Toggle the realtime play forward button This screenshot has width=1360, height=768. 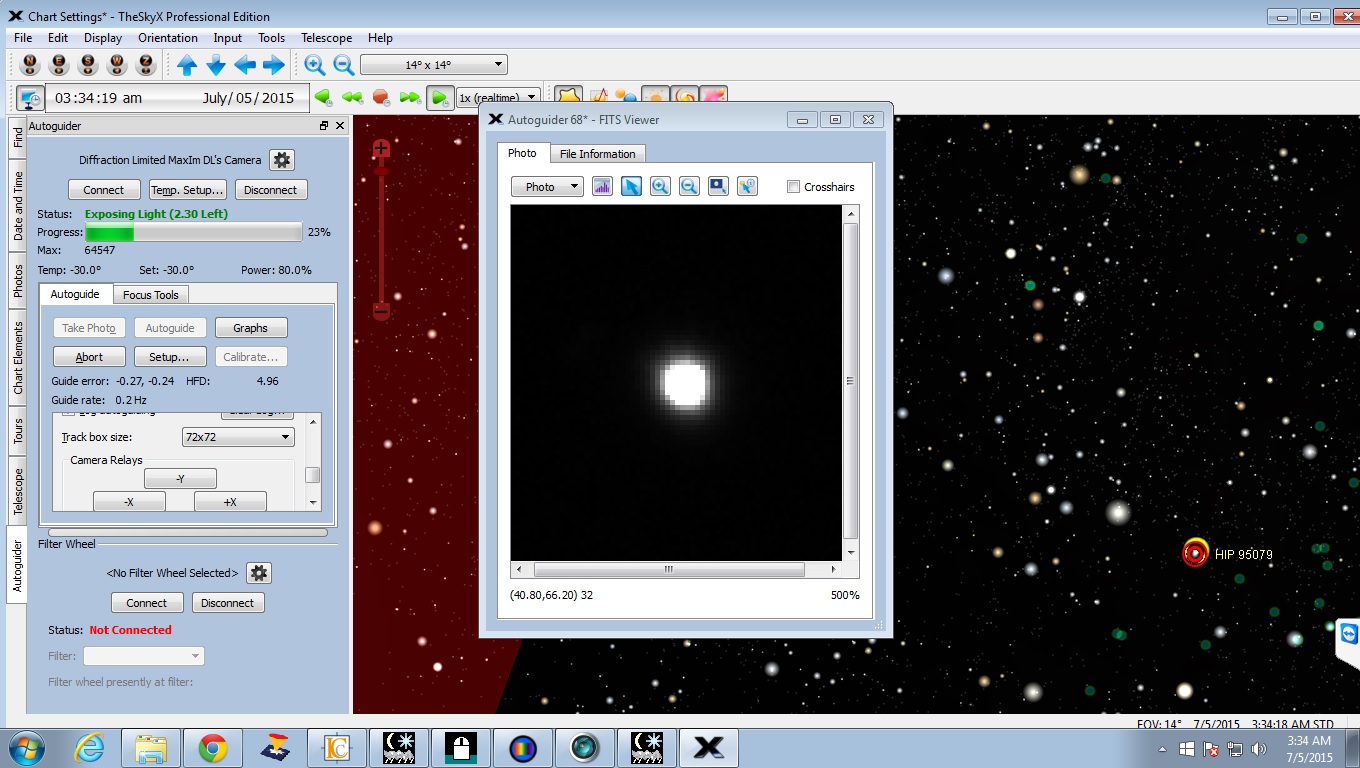pos(438,98)
